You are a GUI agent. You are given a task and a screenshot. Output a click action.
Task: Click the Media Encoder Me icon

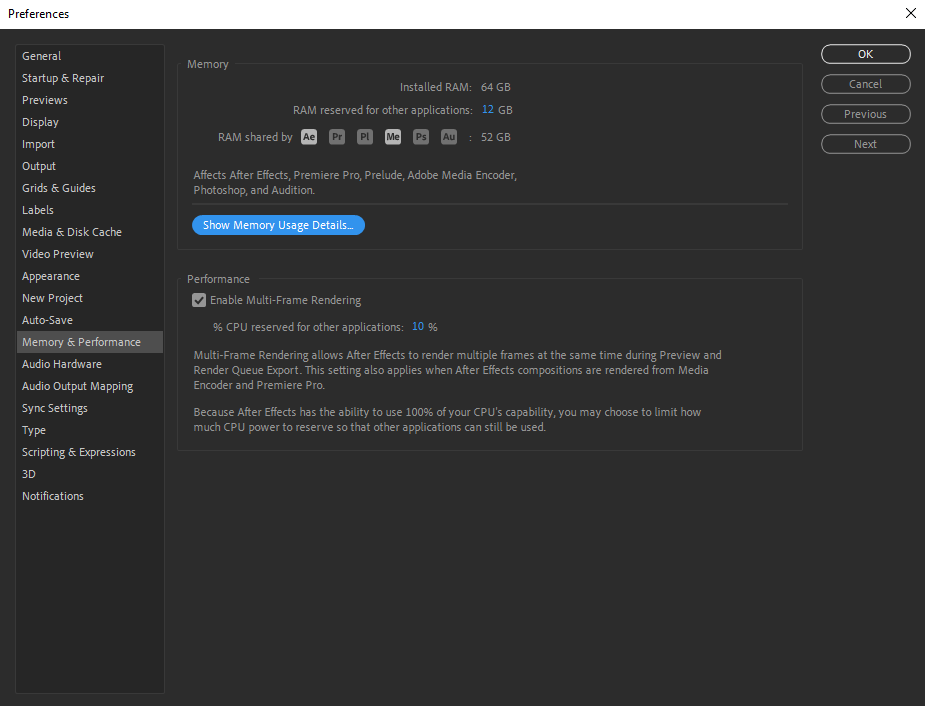(393, 137)
